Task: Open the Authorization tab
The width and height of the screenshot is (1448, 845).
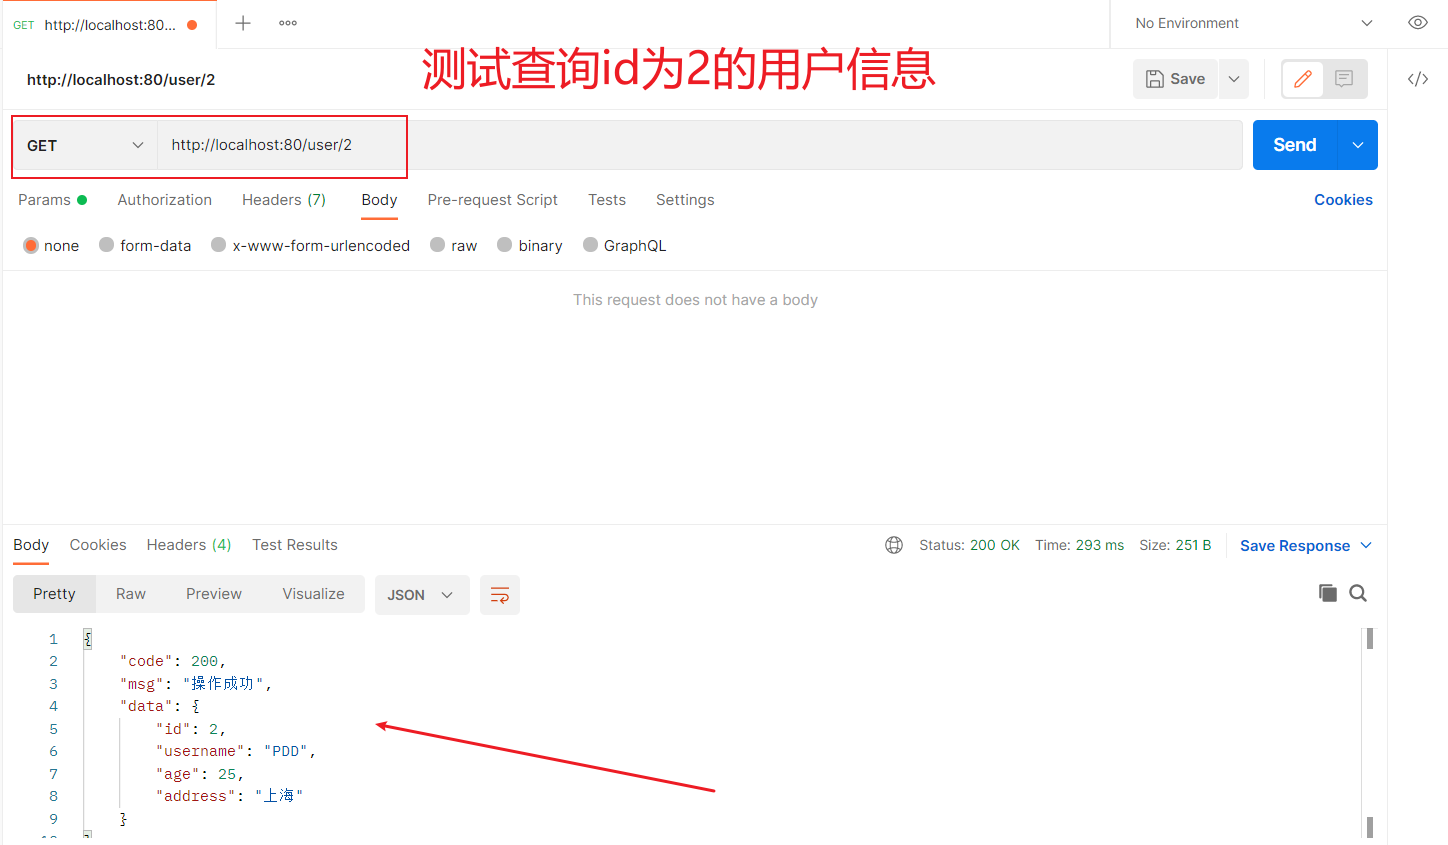Action: (x=165, y=200)
